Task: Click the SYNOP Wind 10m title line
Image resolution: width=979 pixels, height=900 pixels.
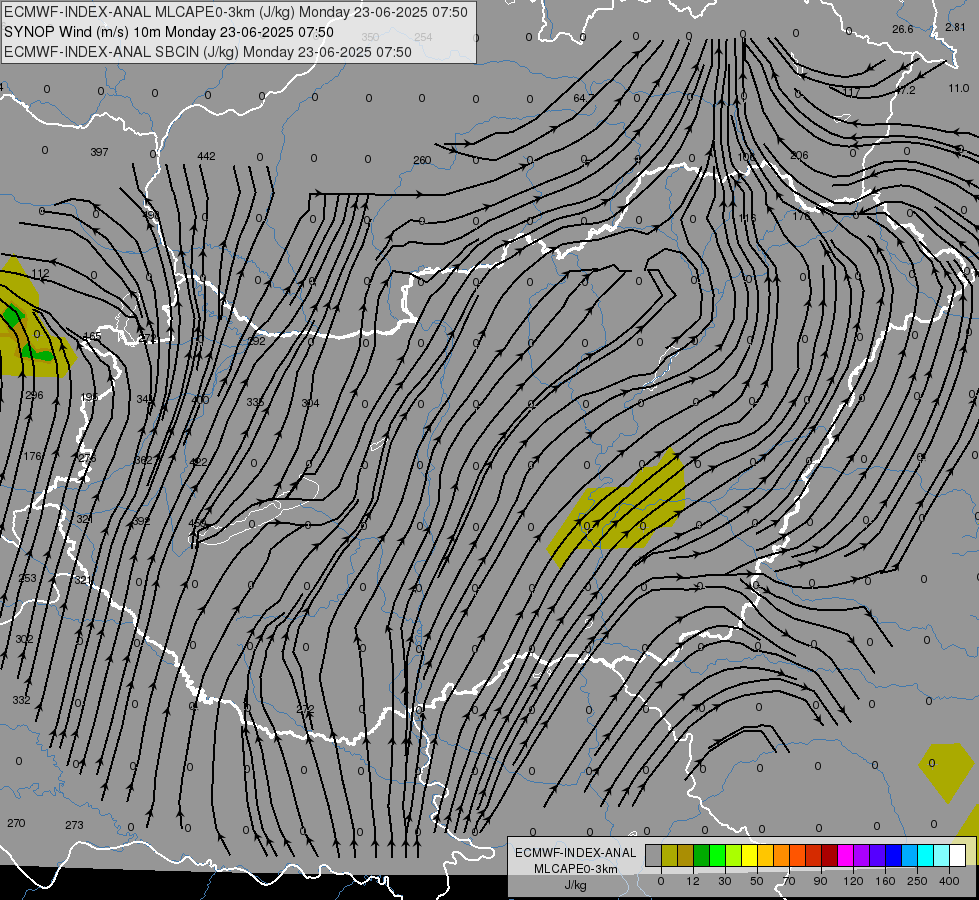Action: click(x=169, y=32)
